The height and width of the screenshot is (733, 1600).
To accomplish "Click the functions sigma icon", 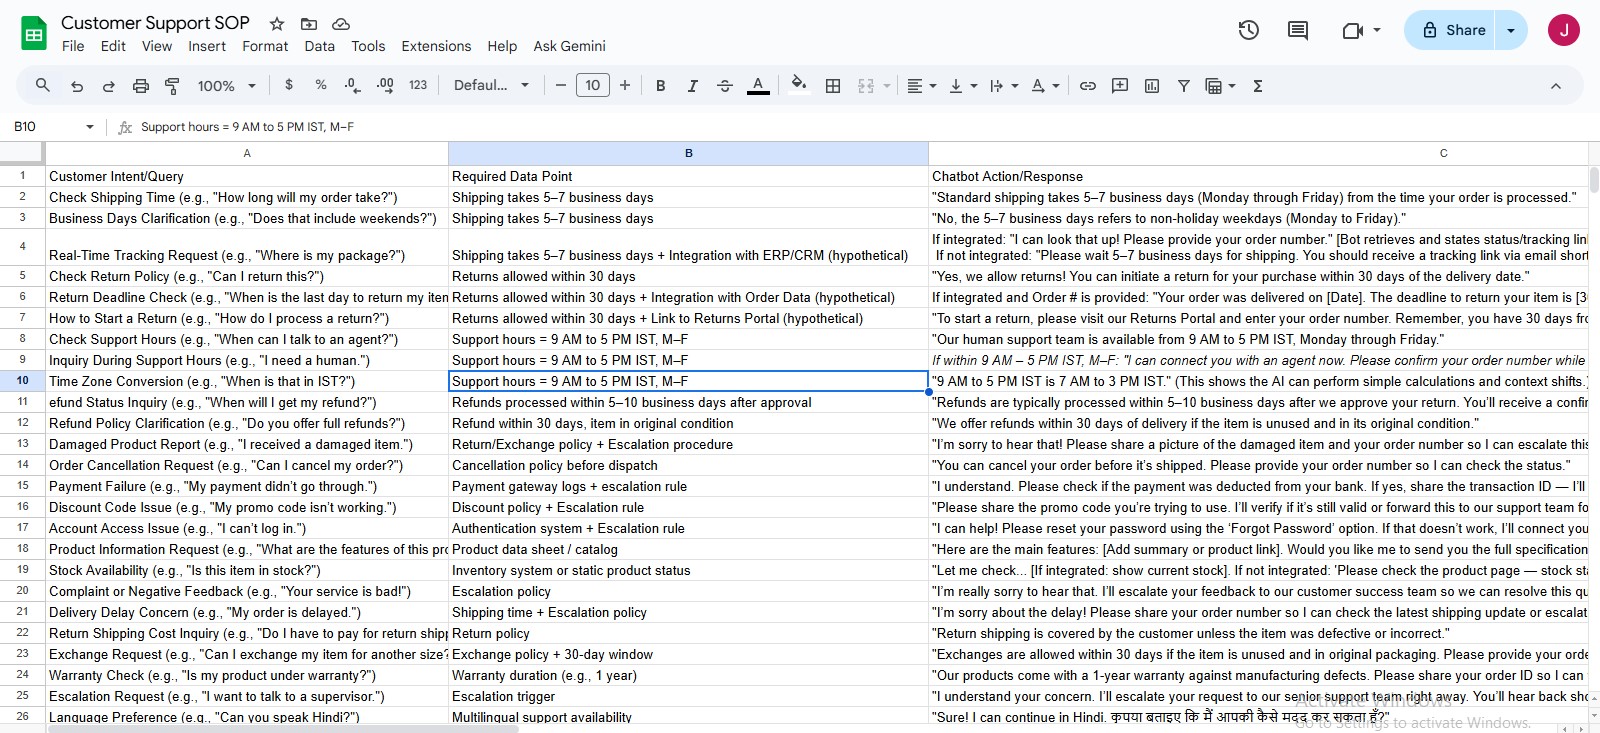I will (x=1258, y=86).
